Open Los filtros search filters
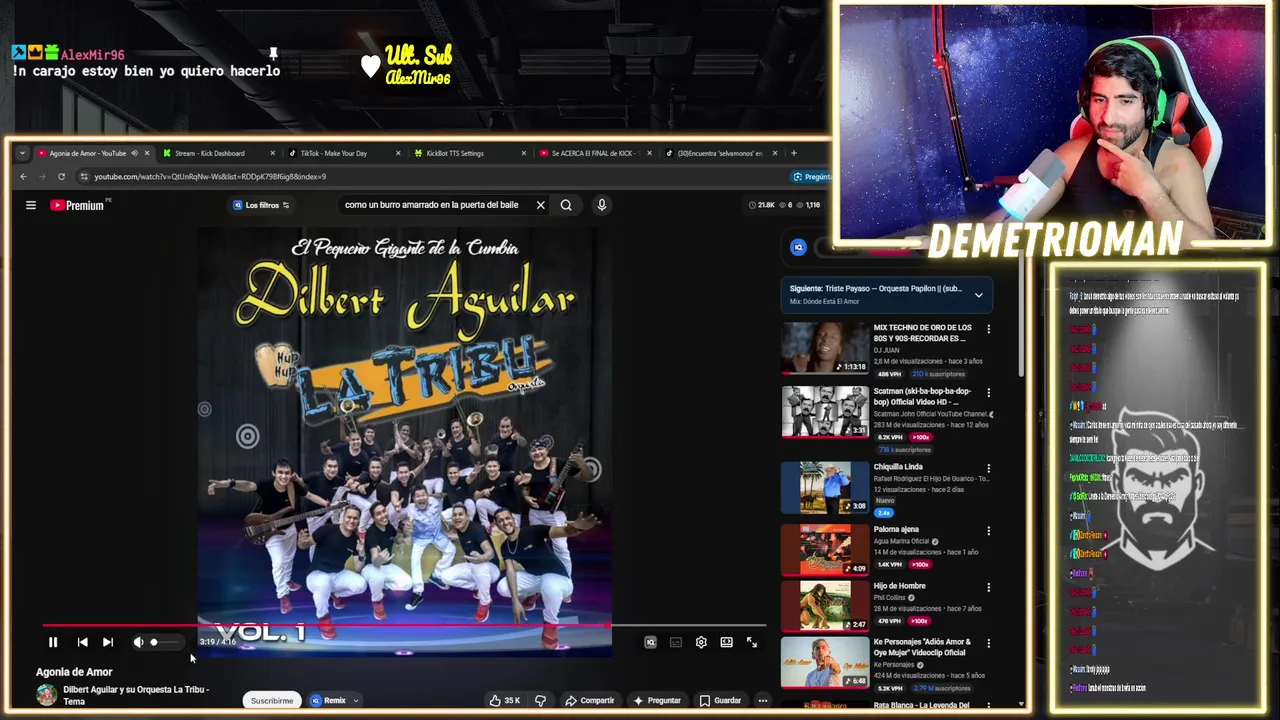Viewport: 1280px width, 720px height. click(261, 205)
